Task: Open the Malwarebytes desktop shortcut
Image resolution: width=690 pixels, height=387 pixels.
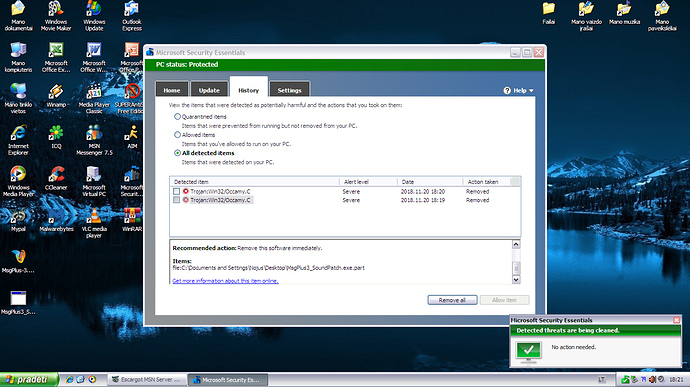Action: (56, 220)
